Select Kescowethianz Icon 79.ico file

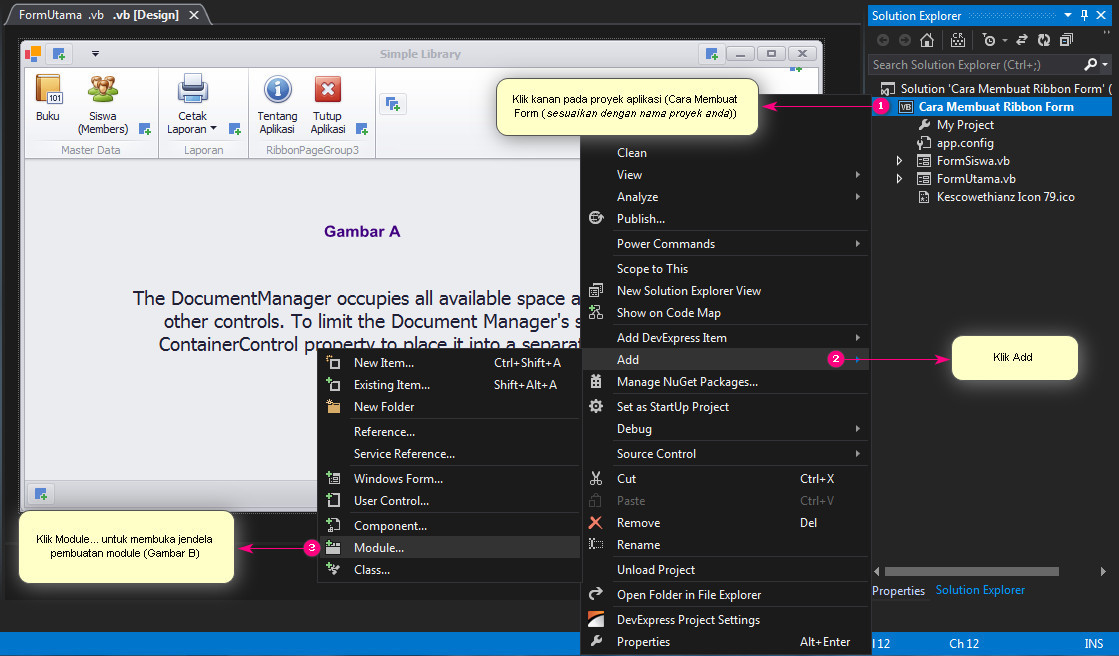coord(1005,196)
